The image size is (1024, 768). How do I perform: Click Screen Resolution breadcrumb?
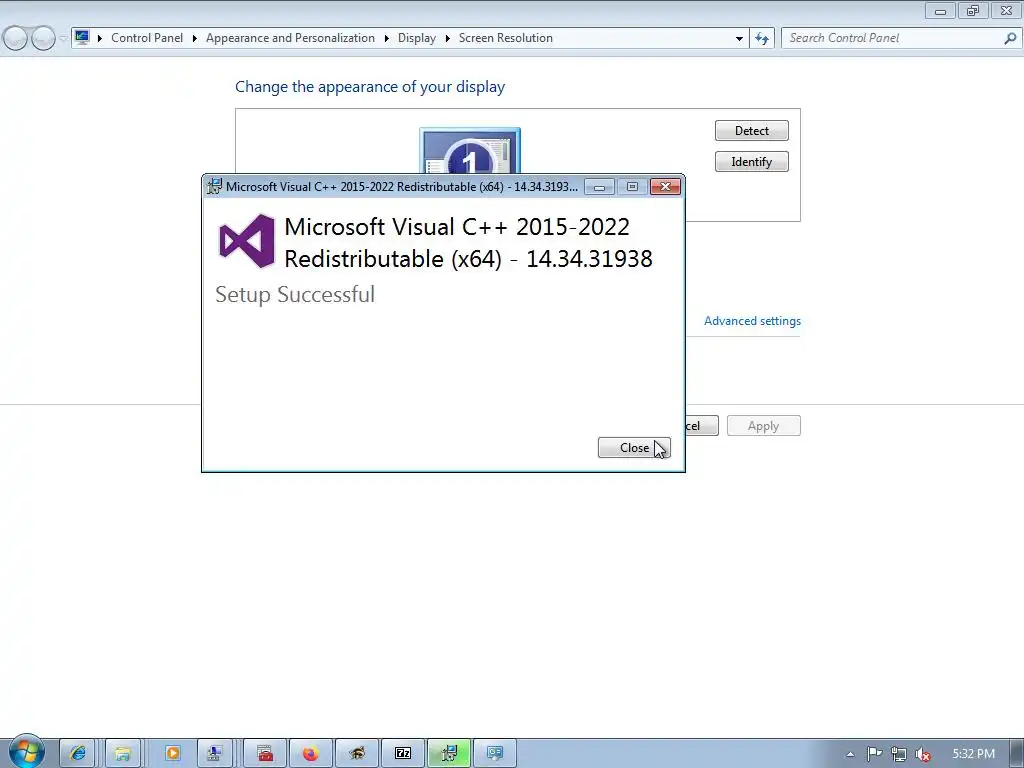pyautogui.click(x=505, y=38)
